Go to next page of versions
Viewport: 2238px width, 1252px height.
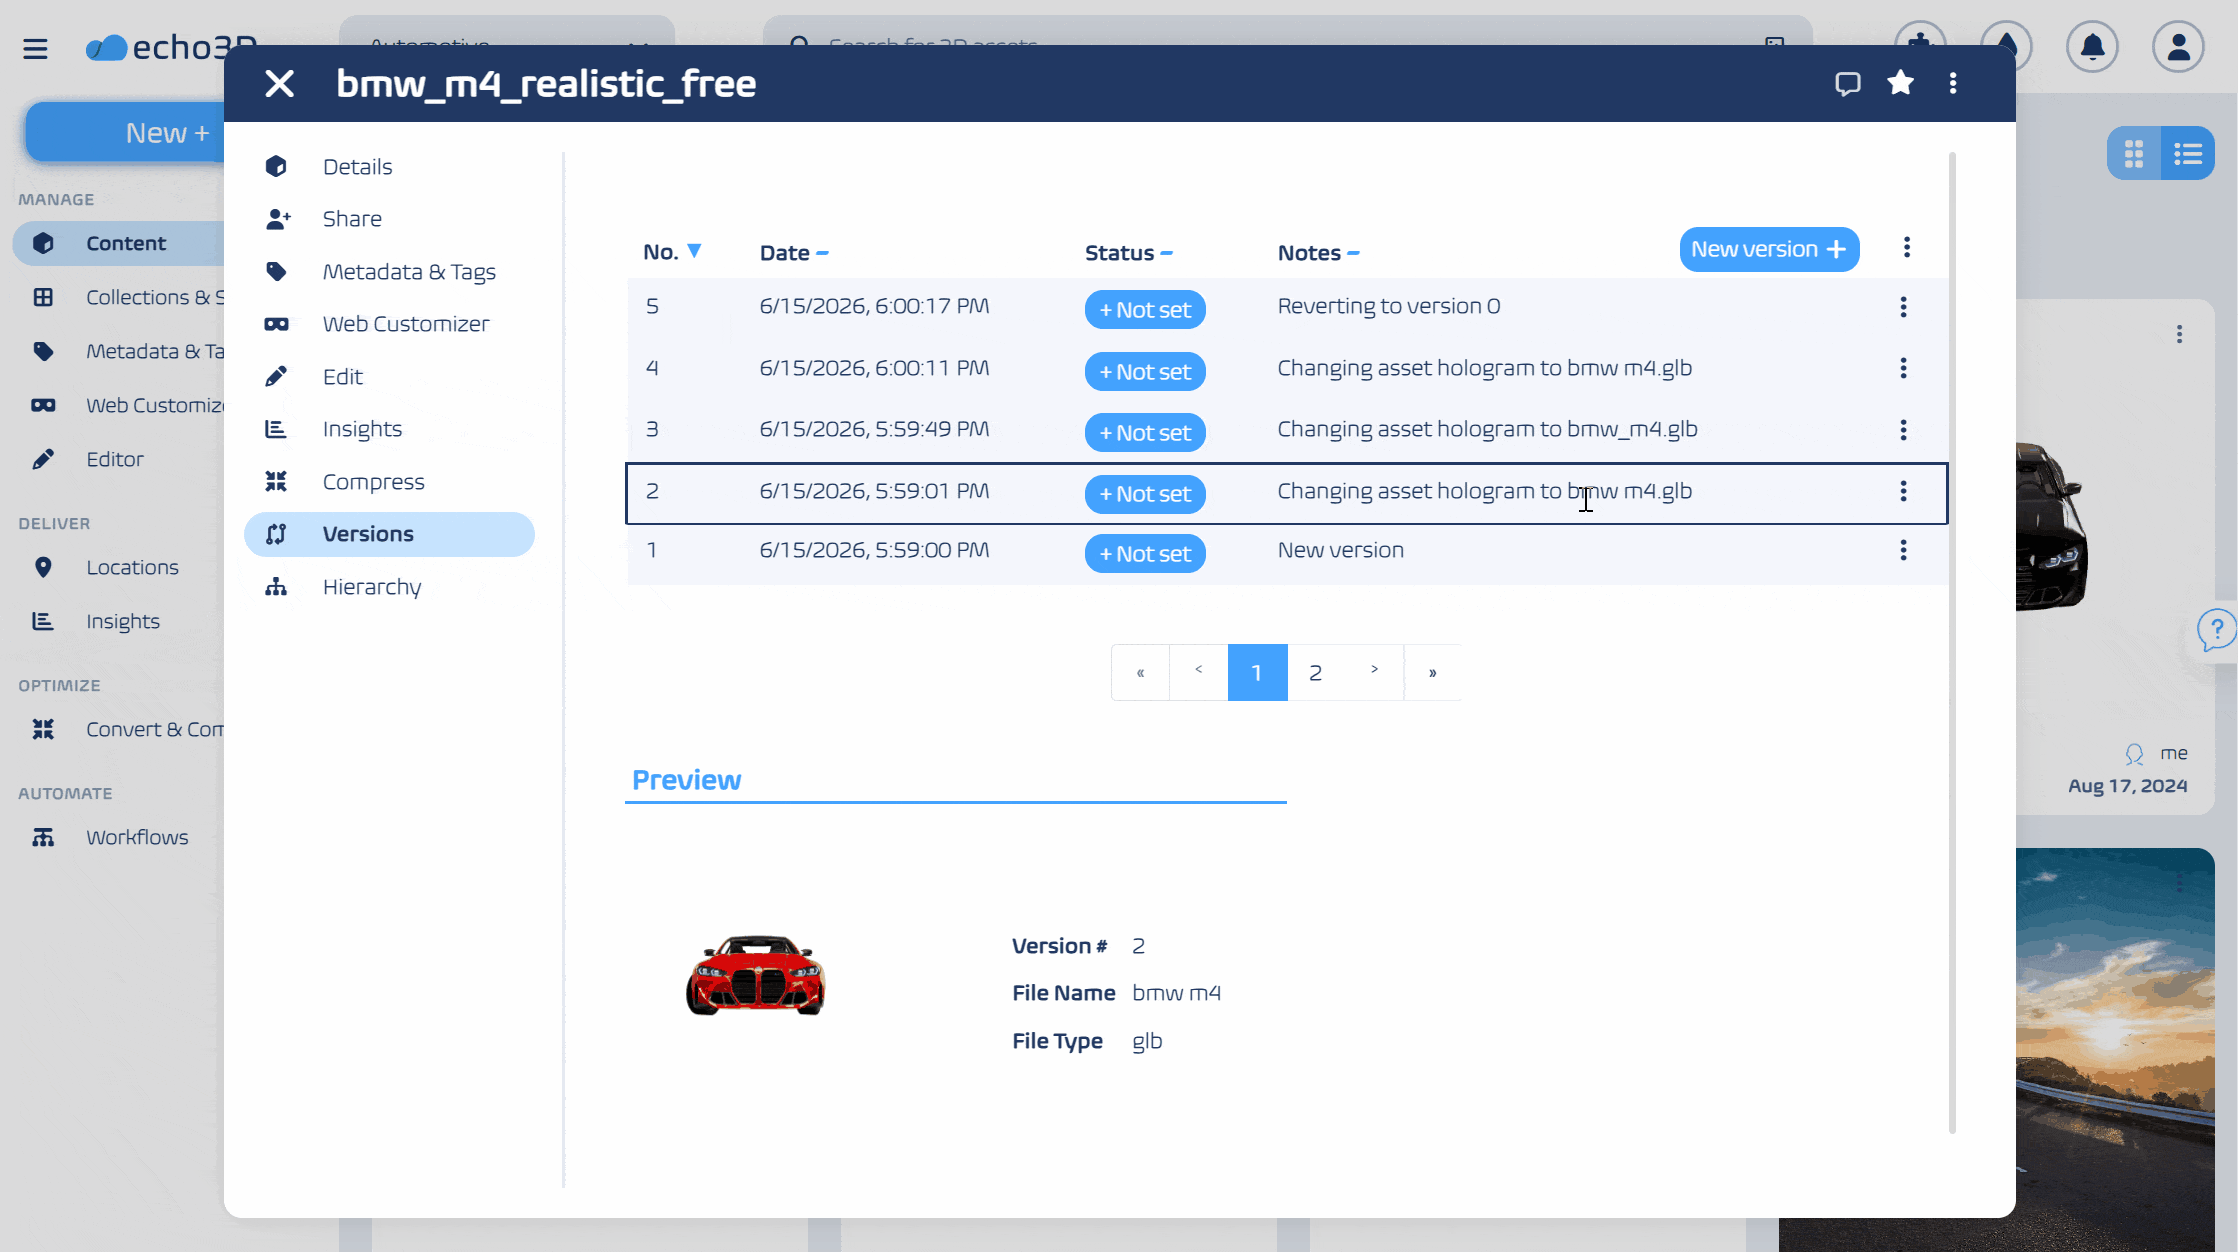click(1374, 673)
